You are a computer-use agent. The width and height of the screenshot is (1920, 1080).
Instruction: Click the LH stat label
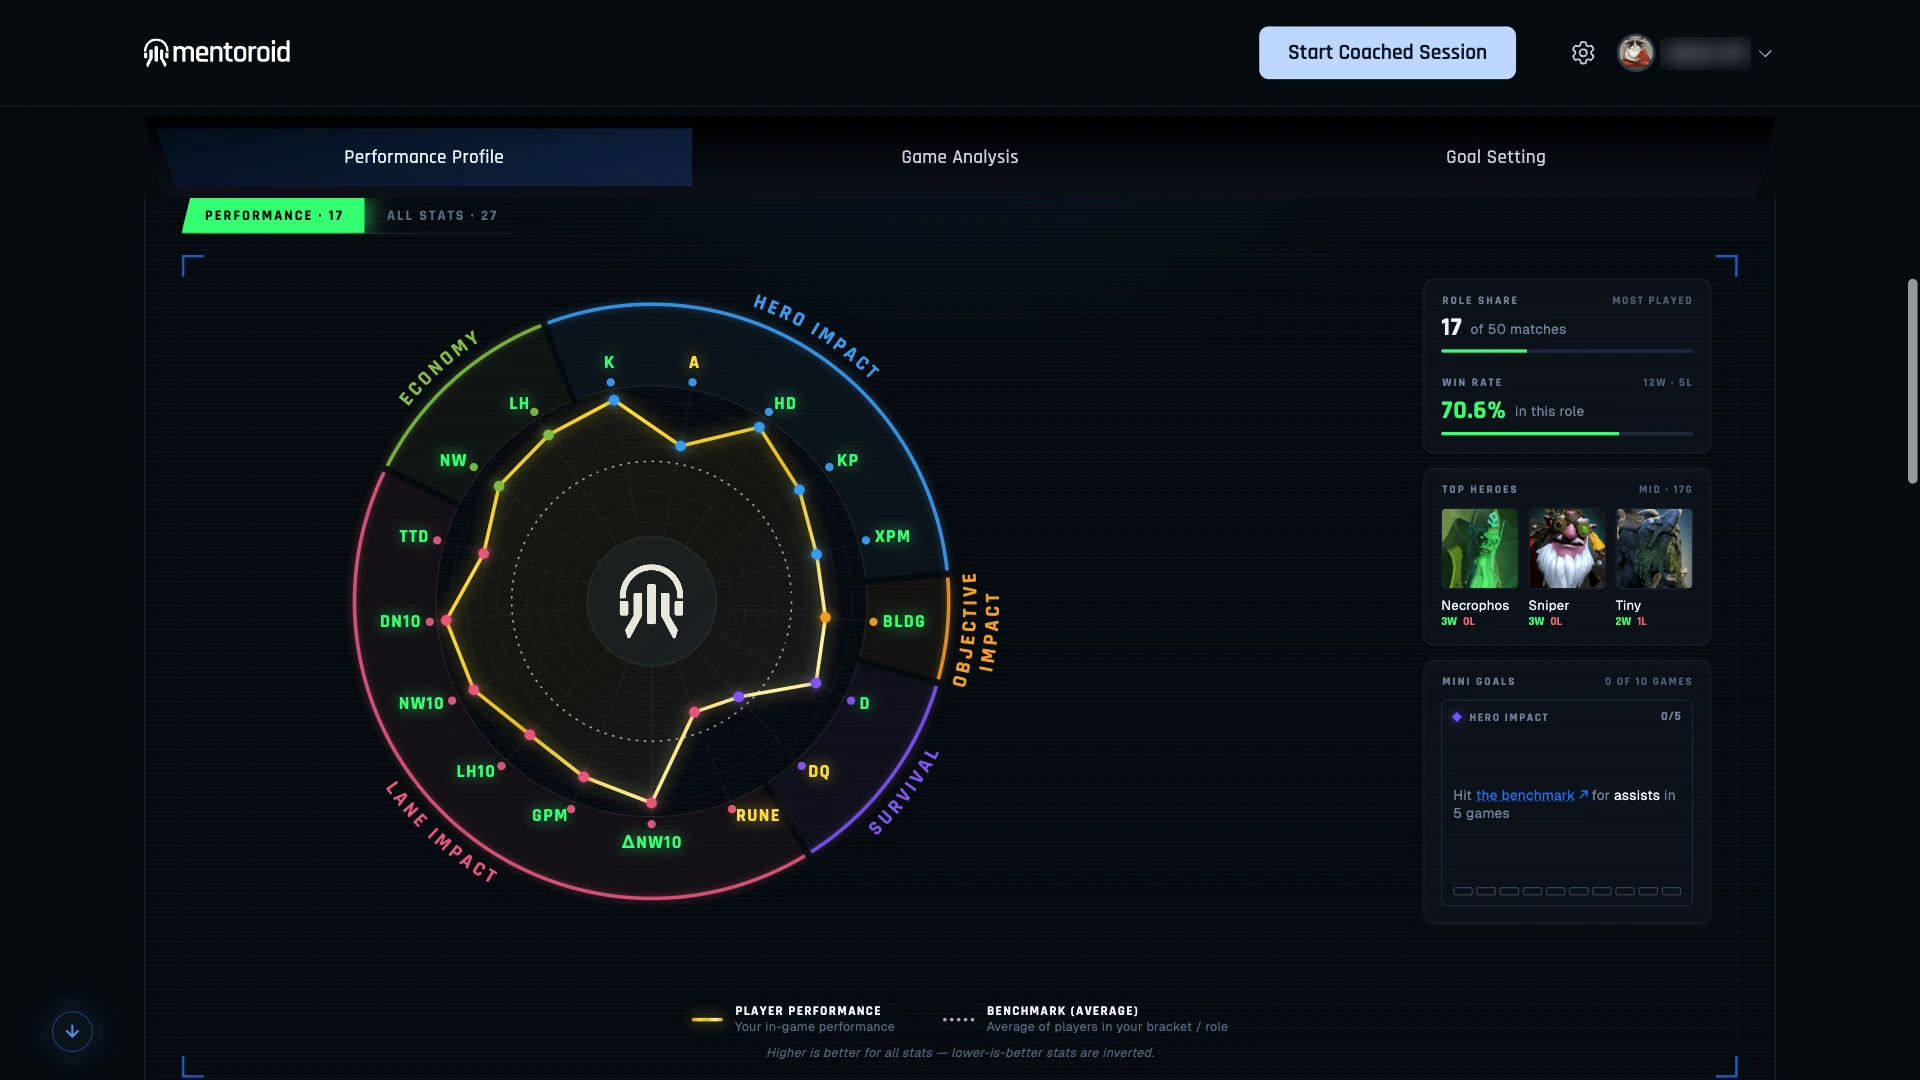519,404
